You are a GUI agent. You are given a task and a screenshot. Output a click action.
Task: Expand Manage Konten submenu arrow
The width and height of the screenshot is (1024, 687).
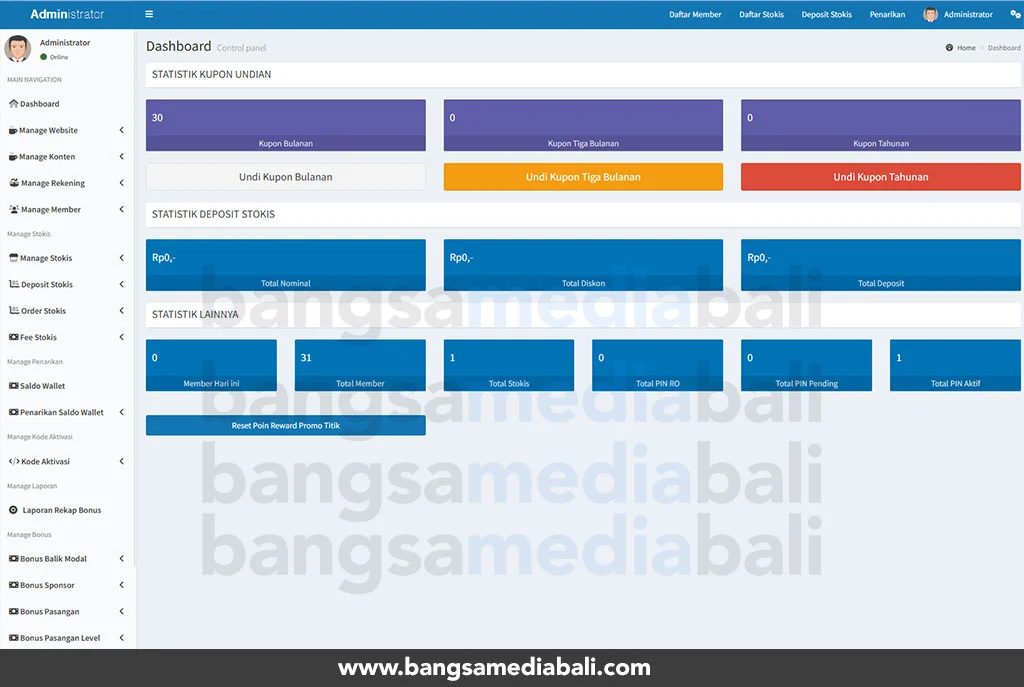121,156
